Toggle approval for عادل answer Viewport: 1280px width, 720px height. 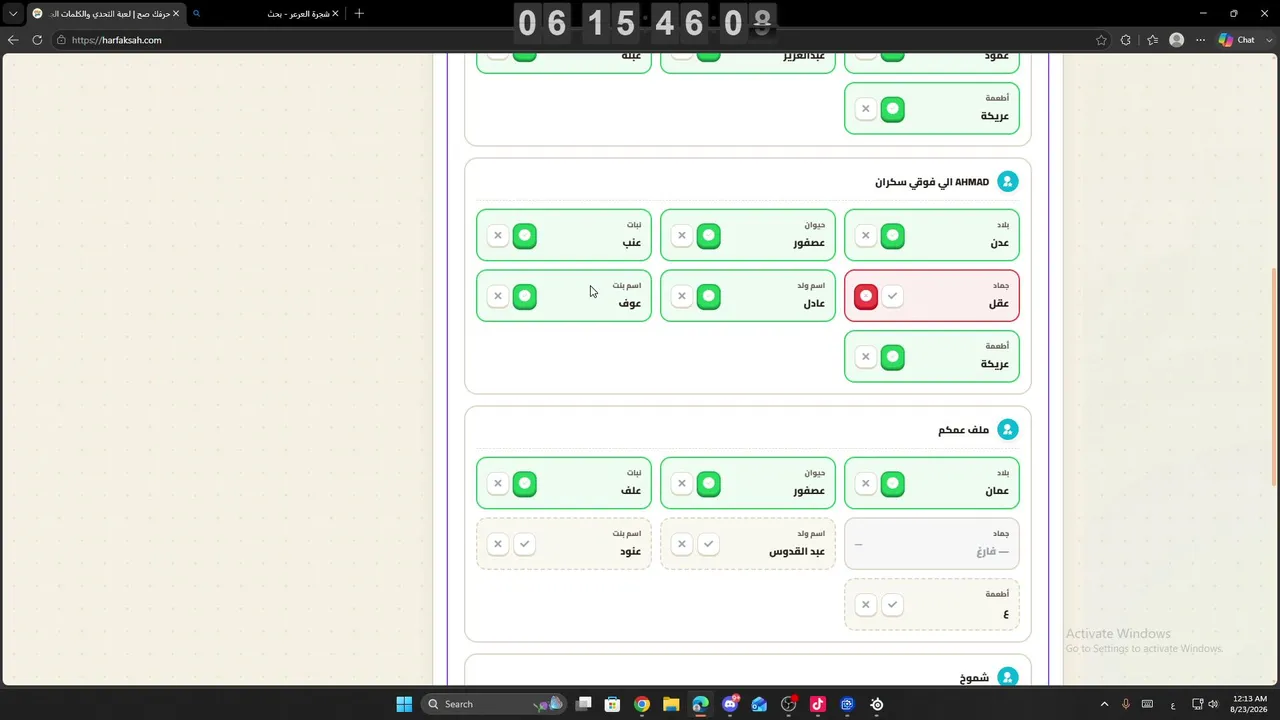click(708, 297)
